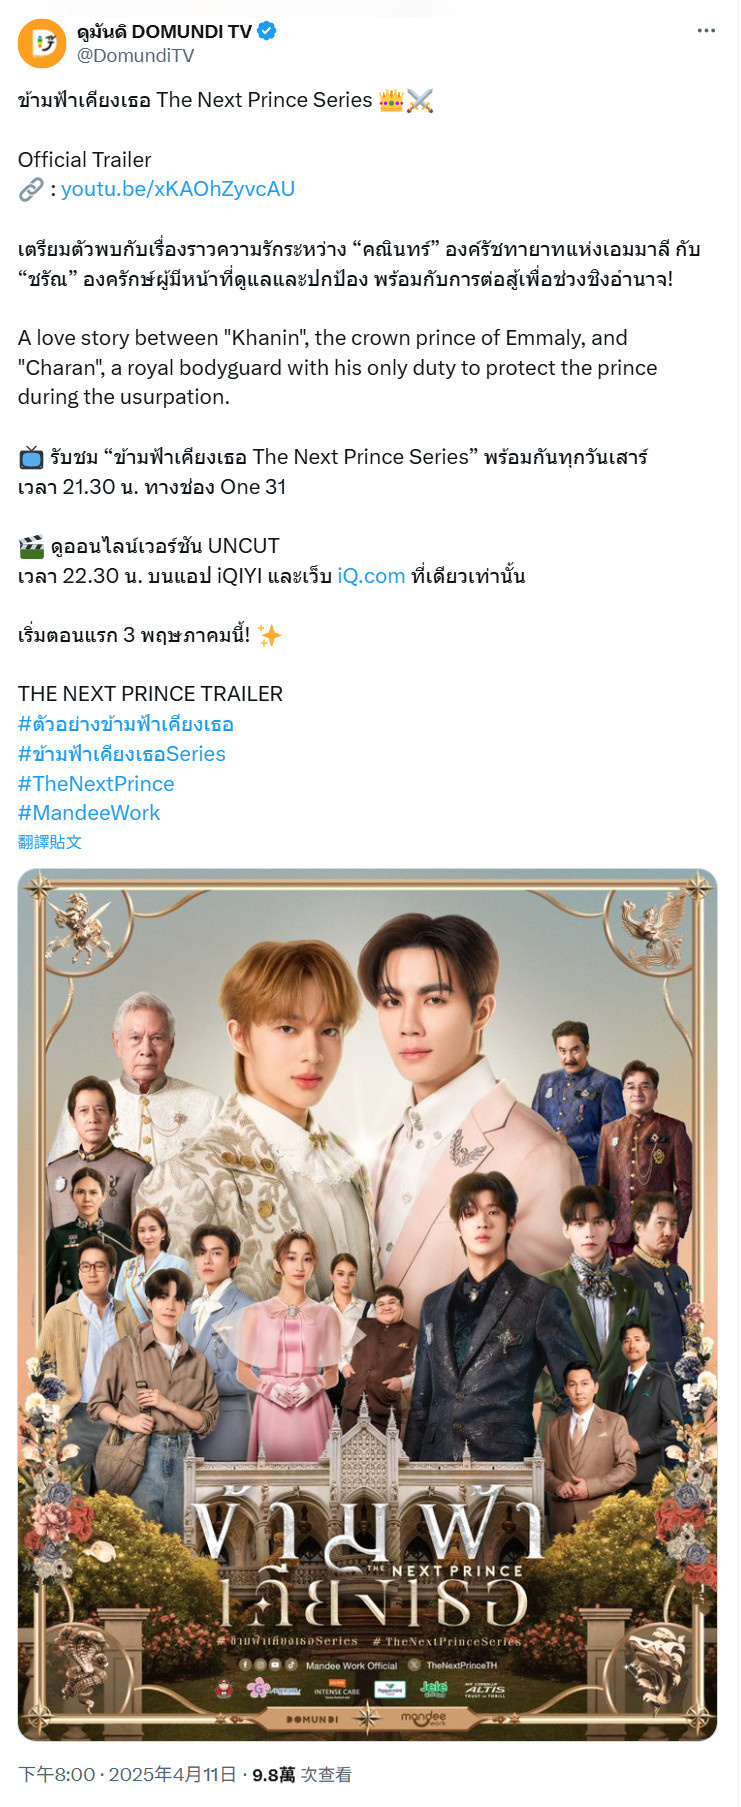Open the youtu.be/xKAOhZyvcAU trailer link
741x1807 pixels.
coord(178,189)
